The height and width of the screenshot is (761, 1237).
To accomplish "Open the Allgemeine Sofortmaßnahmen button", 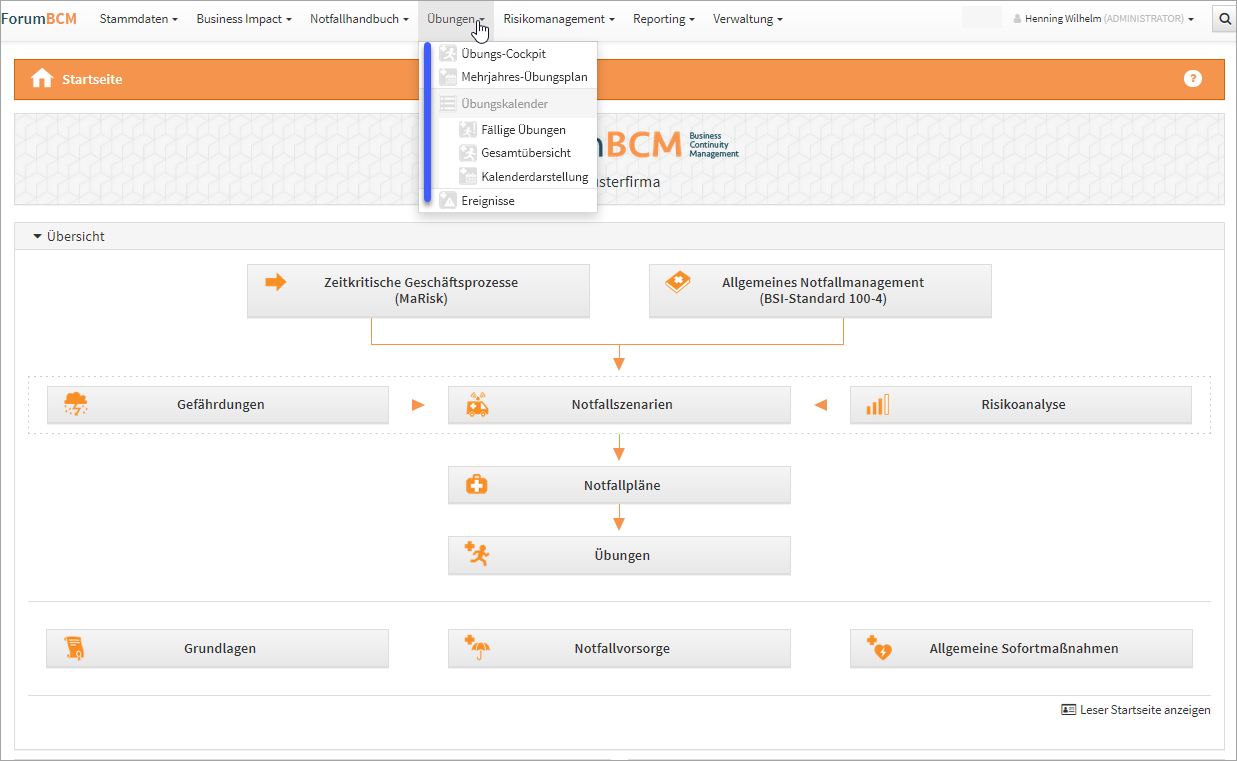I will click(1021, 648).
